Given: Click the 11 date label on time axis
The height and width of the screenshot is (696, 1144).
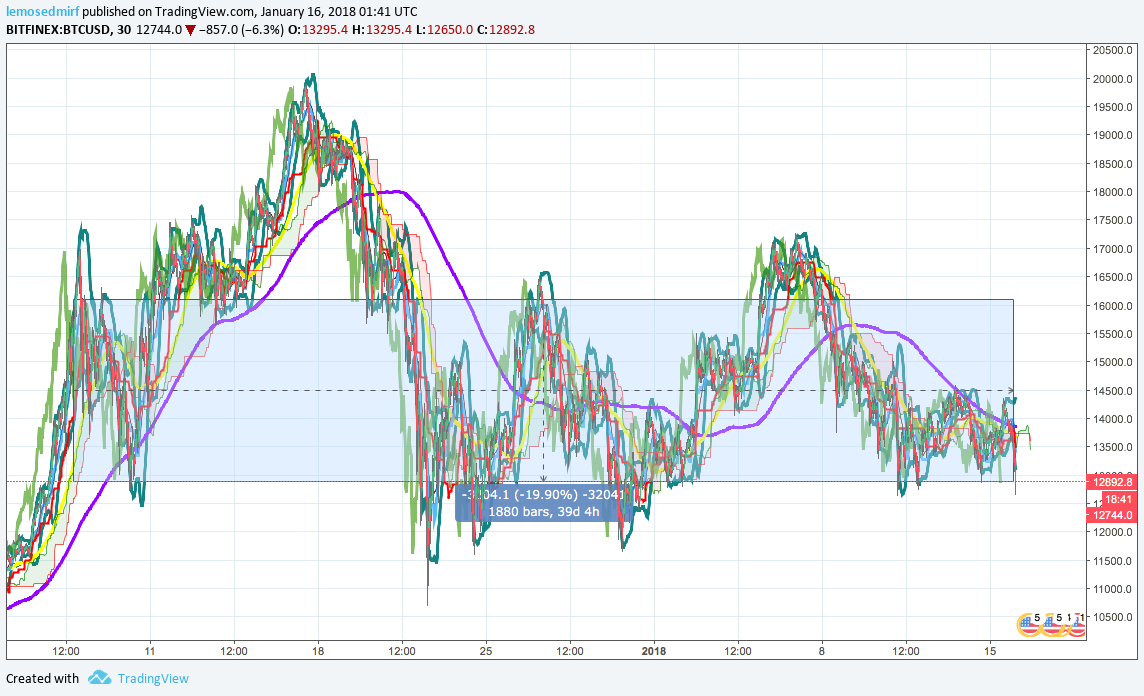Looking at the screenshot, I should 150,651.
